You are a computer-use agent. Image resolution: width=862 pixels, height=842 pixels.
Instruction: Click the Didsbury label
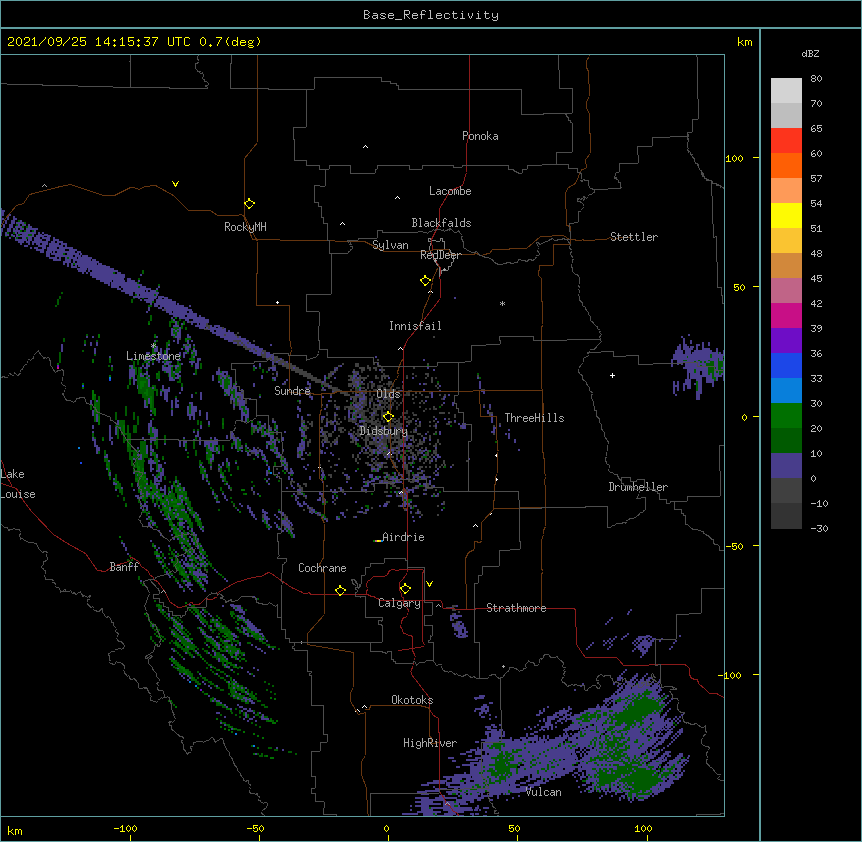[383, 431]
